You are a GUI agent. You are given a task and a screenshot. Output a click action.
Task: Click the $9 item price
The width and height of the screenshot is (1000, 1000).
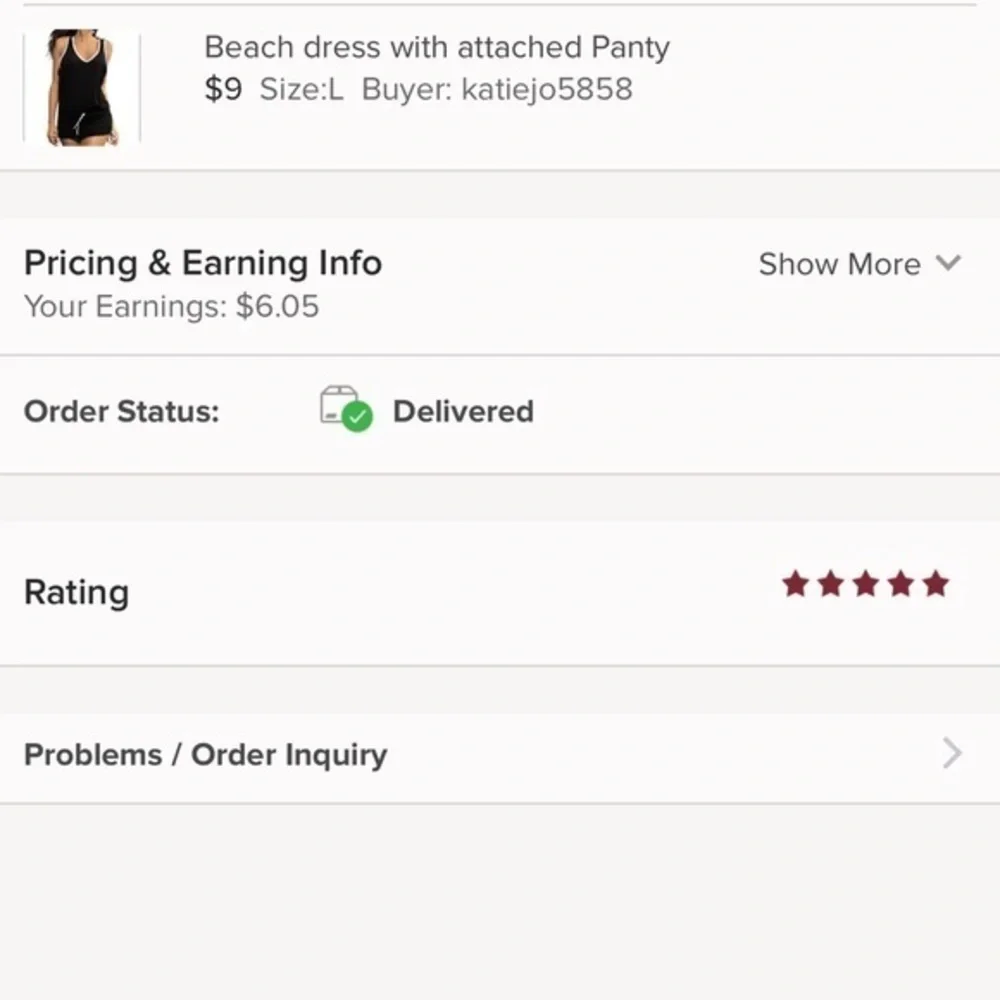225,89
